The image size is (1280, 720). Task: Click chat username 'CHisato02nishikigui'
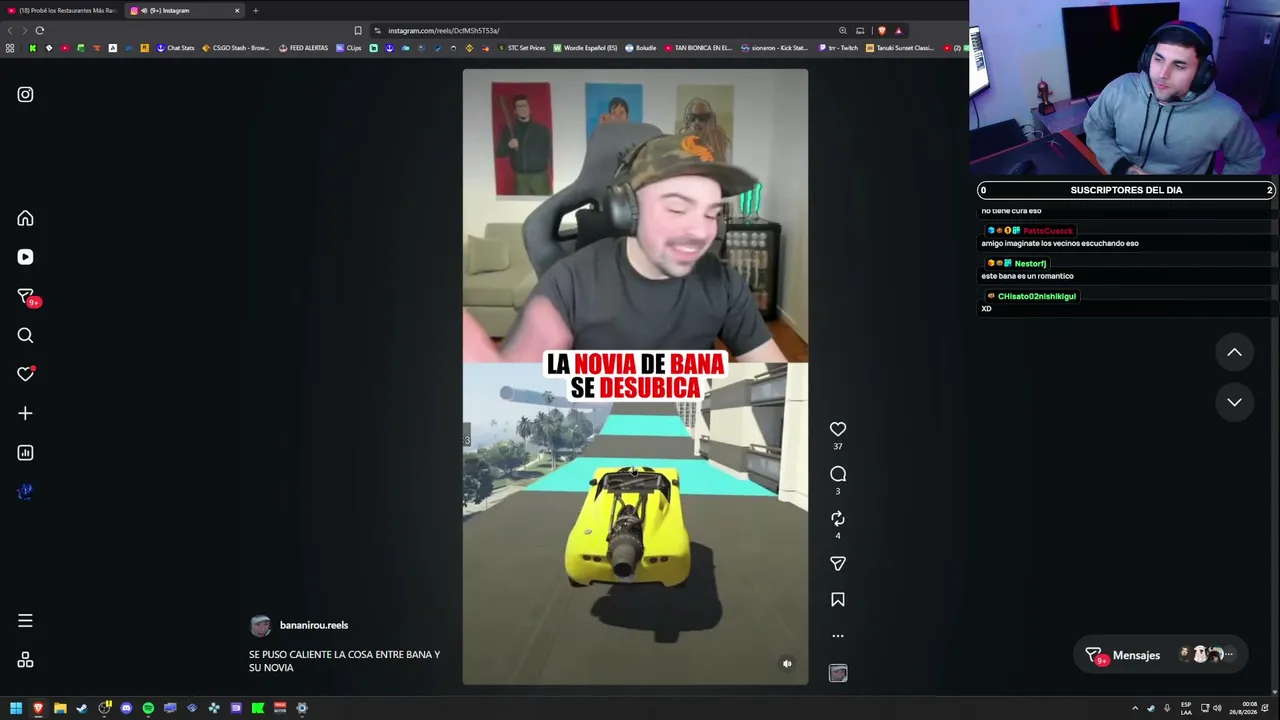click(1036, 297)
